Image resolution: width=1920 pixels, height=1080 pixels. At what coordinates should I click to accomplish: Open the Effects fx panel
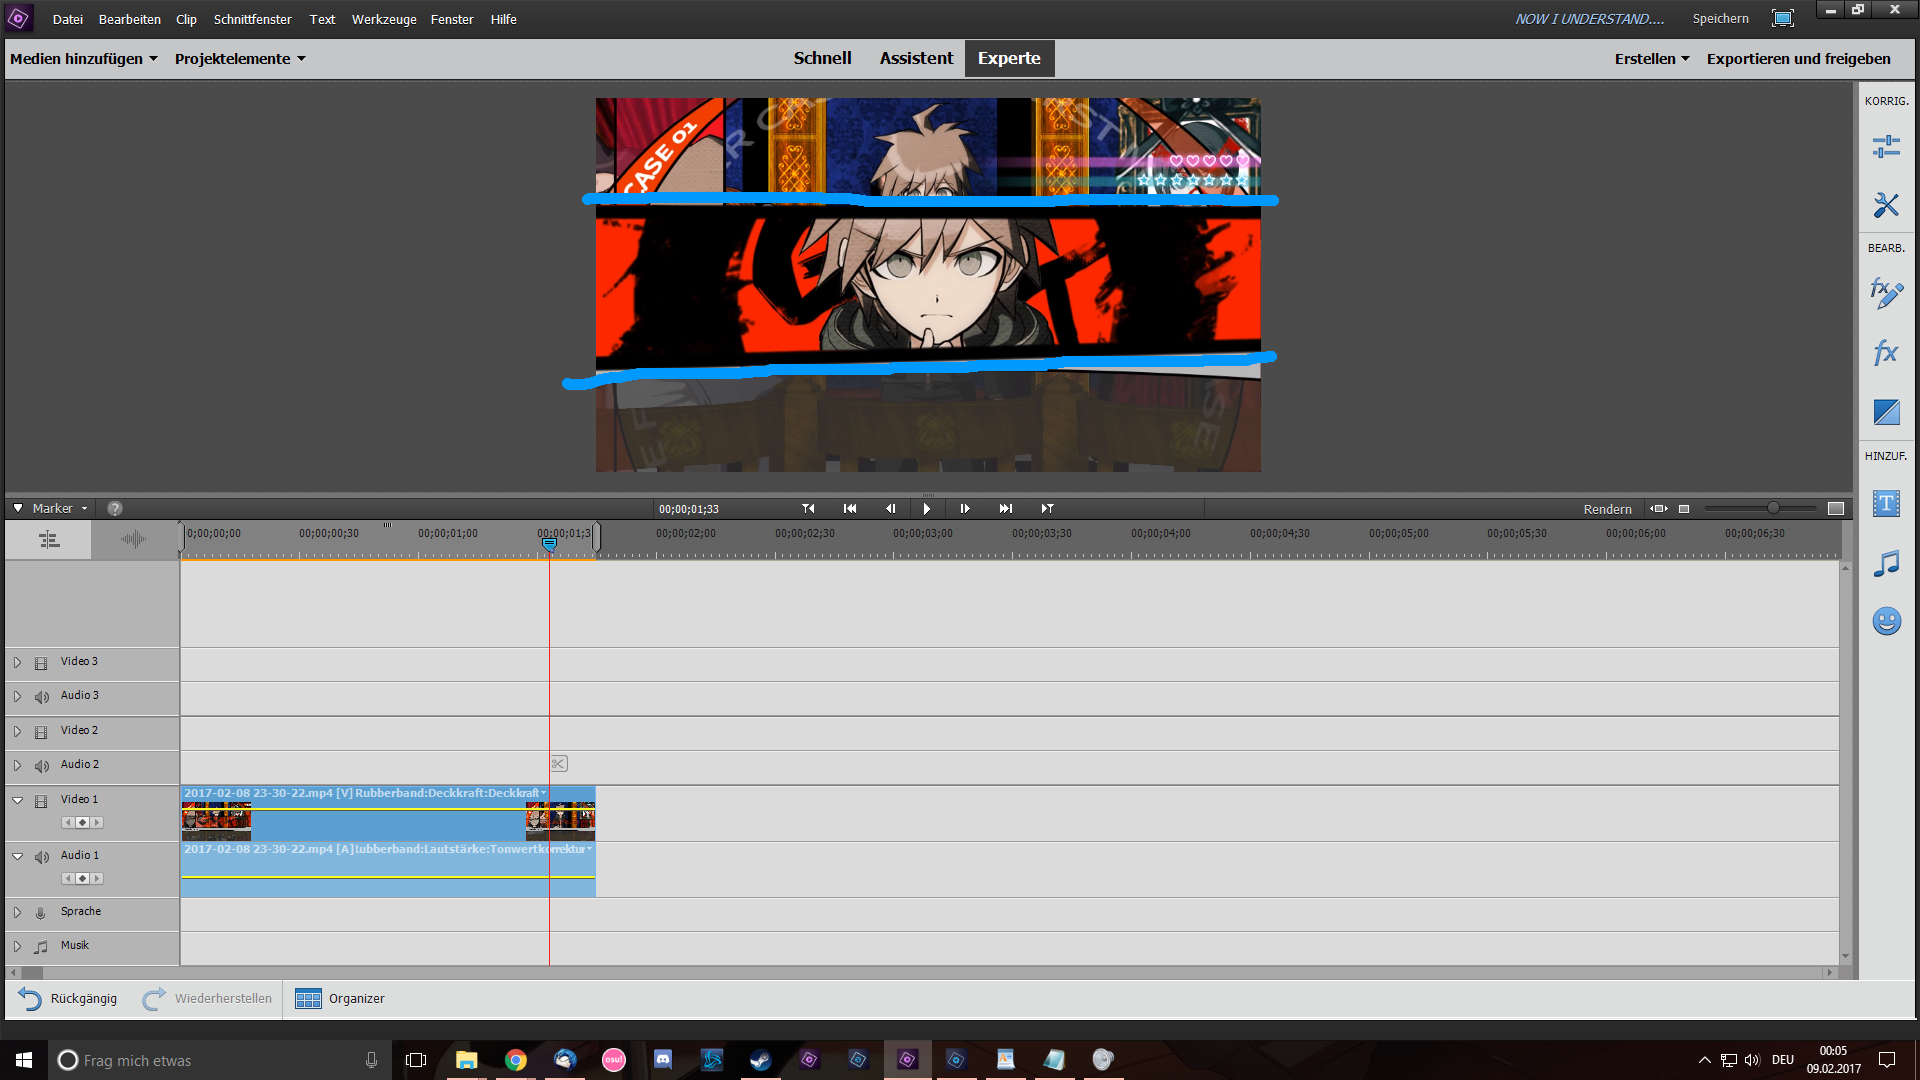click(1886, 352)
